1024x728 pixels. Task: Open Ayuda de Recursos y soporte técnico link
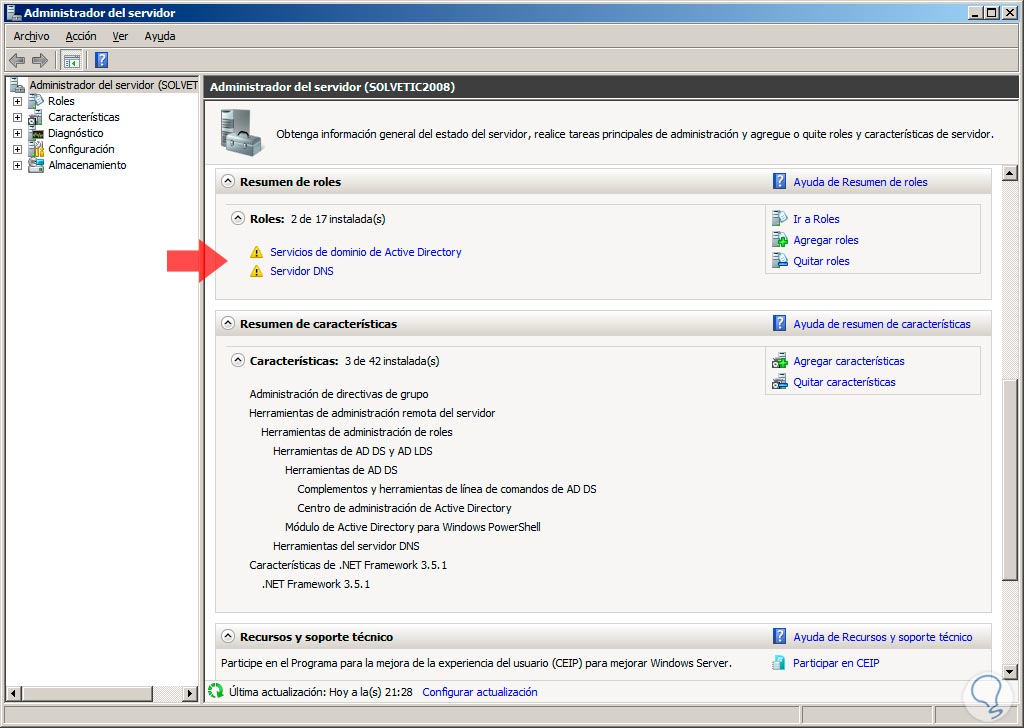click(x=882, y=637)
